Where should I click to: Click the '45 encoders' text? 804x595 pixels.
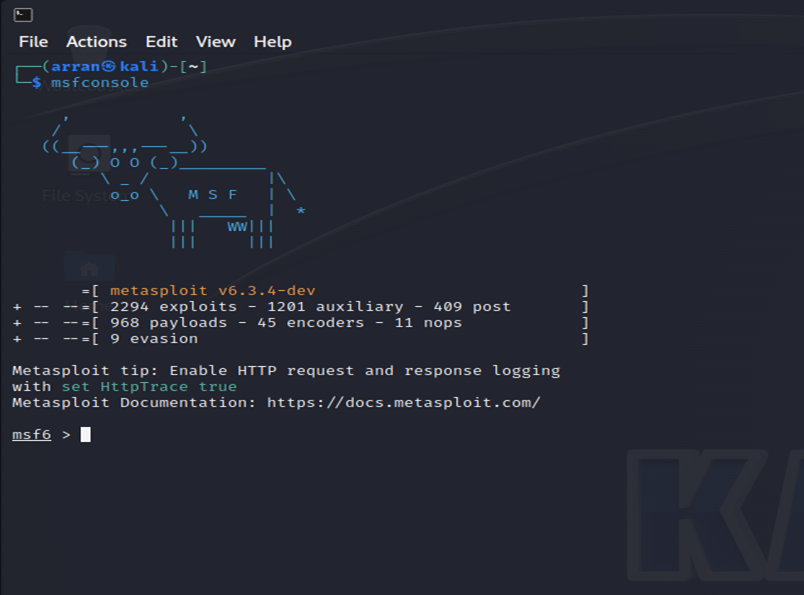(311, 323)
